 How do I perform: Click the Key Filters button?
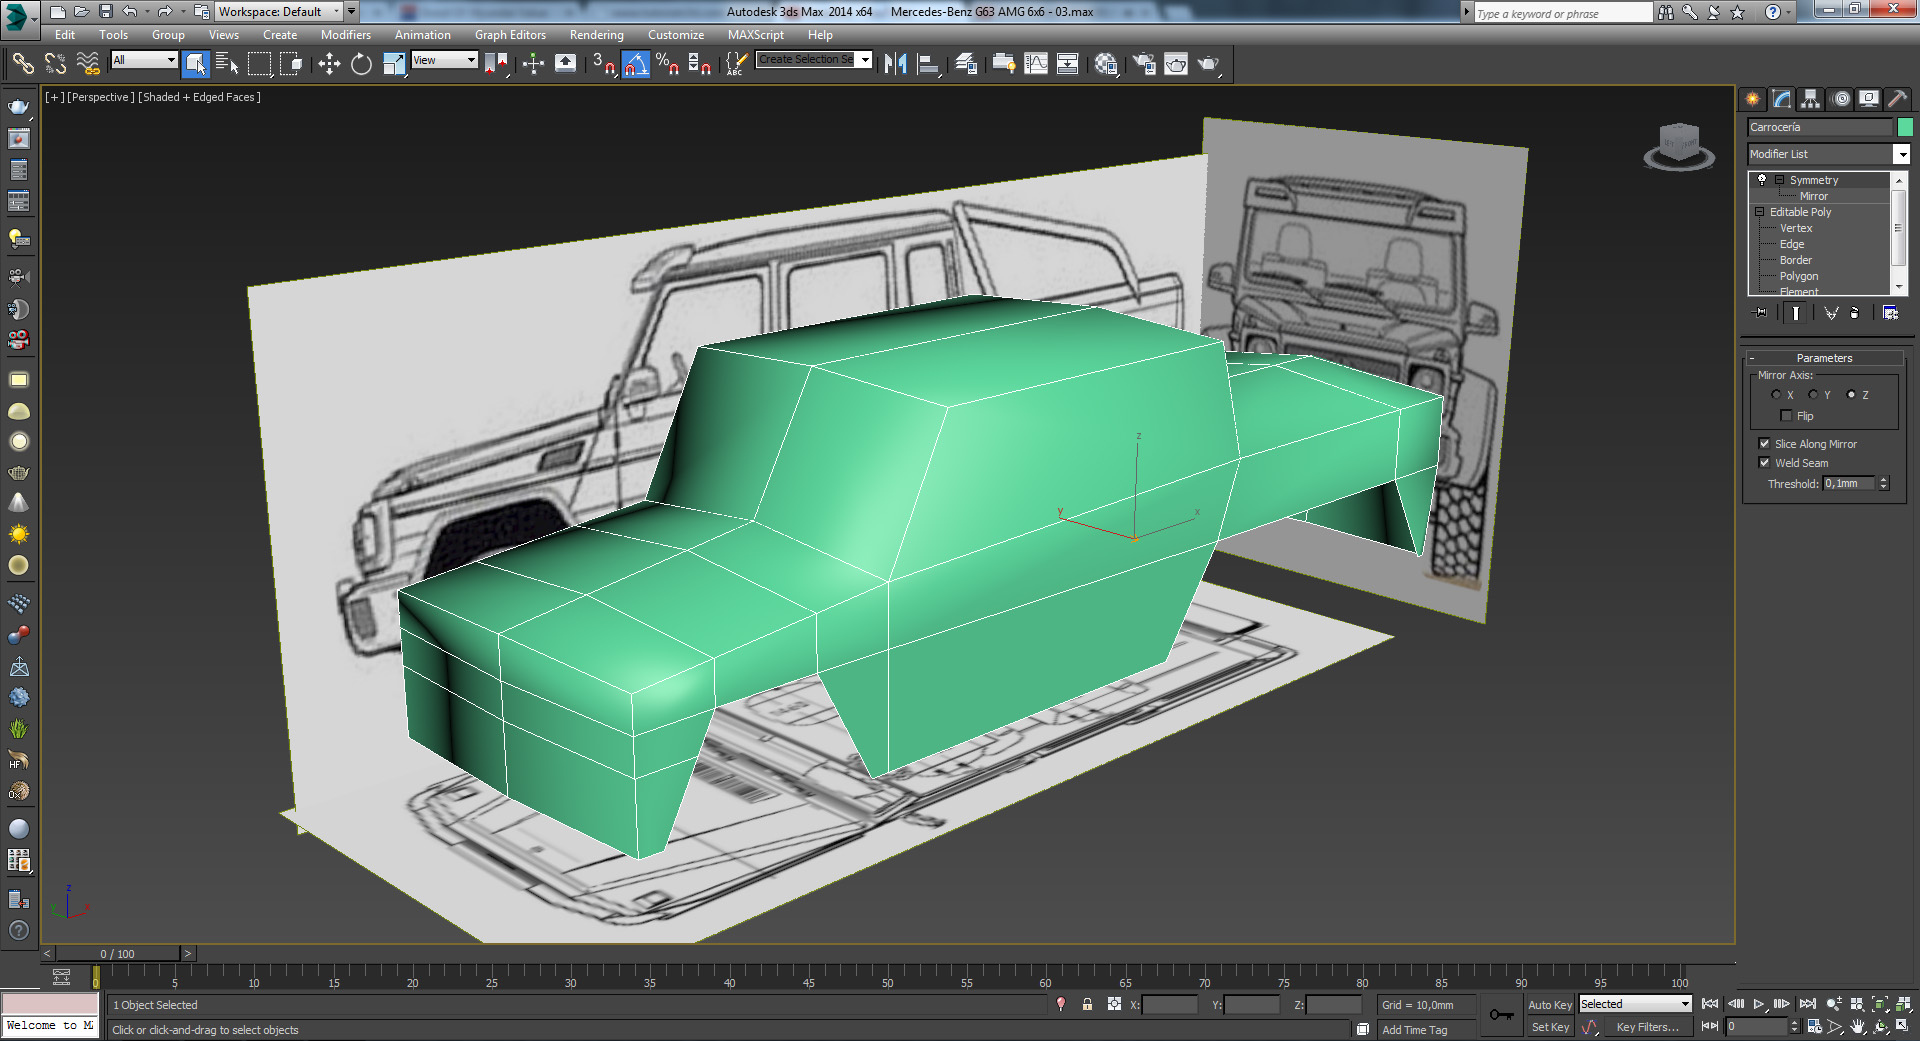1647,1027
